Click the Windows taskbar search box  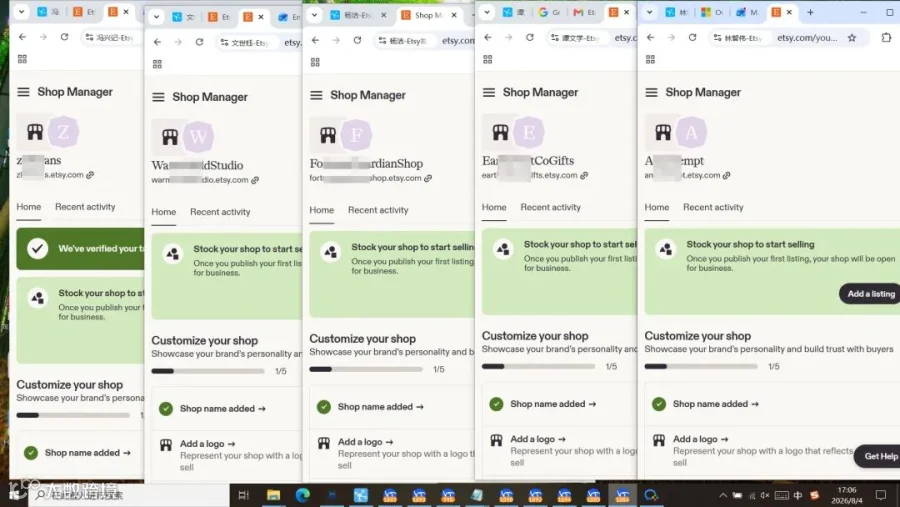129,495
